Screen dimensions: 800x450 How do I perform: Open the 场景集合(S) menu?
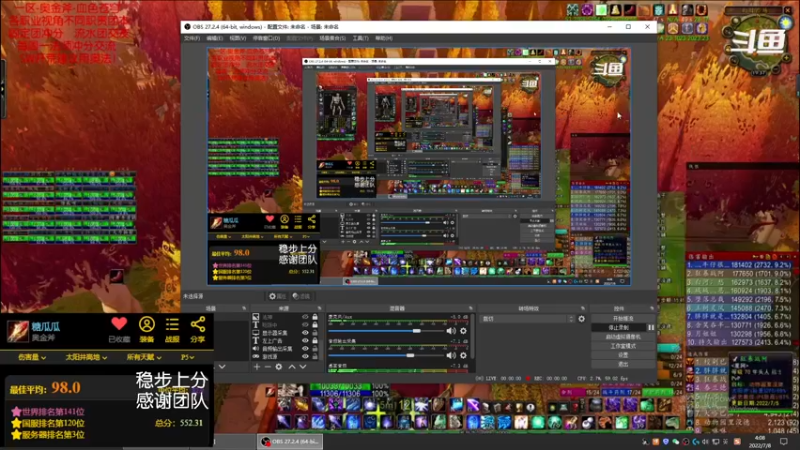(332, 38)
